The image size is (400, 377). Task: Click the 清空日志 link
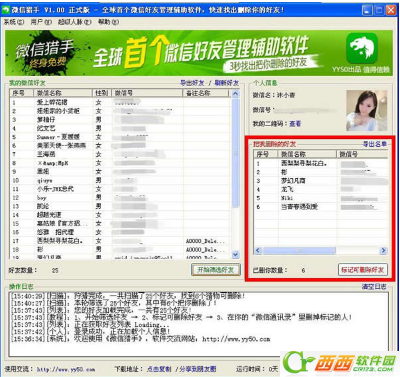click(374, 287)
